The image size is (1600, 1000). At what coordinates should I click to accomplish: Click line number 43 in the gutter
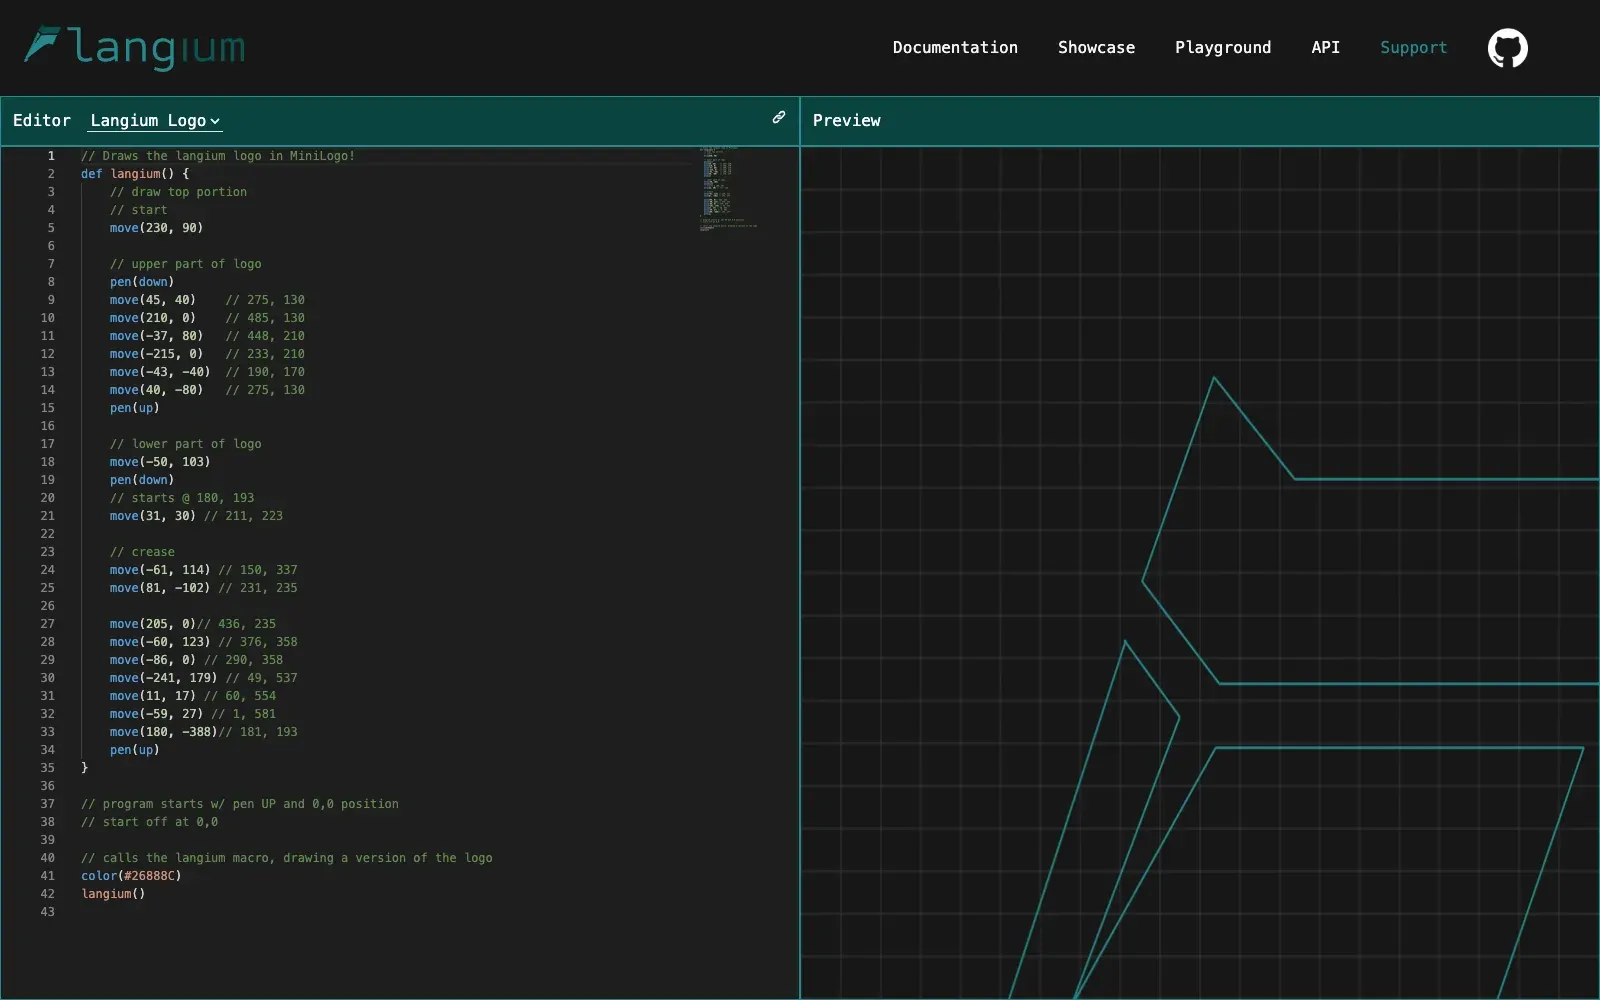click(48, 912)
